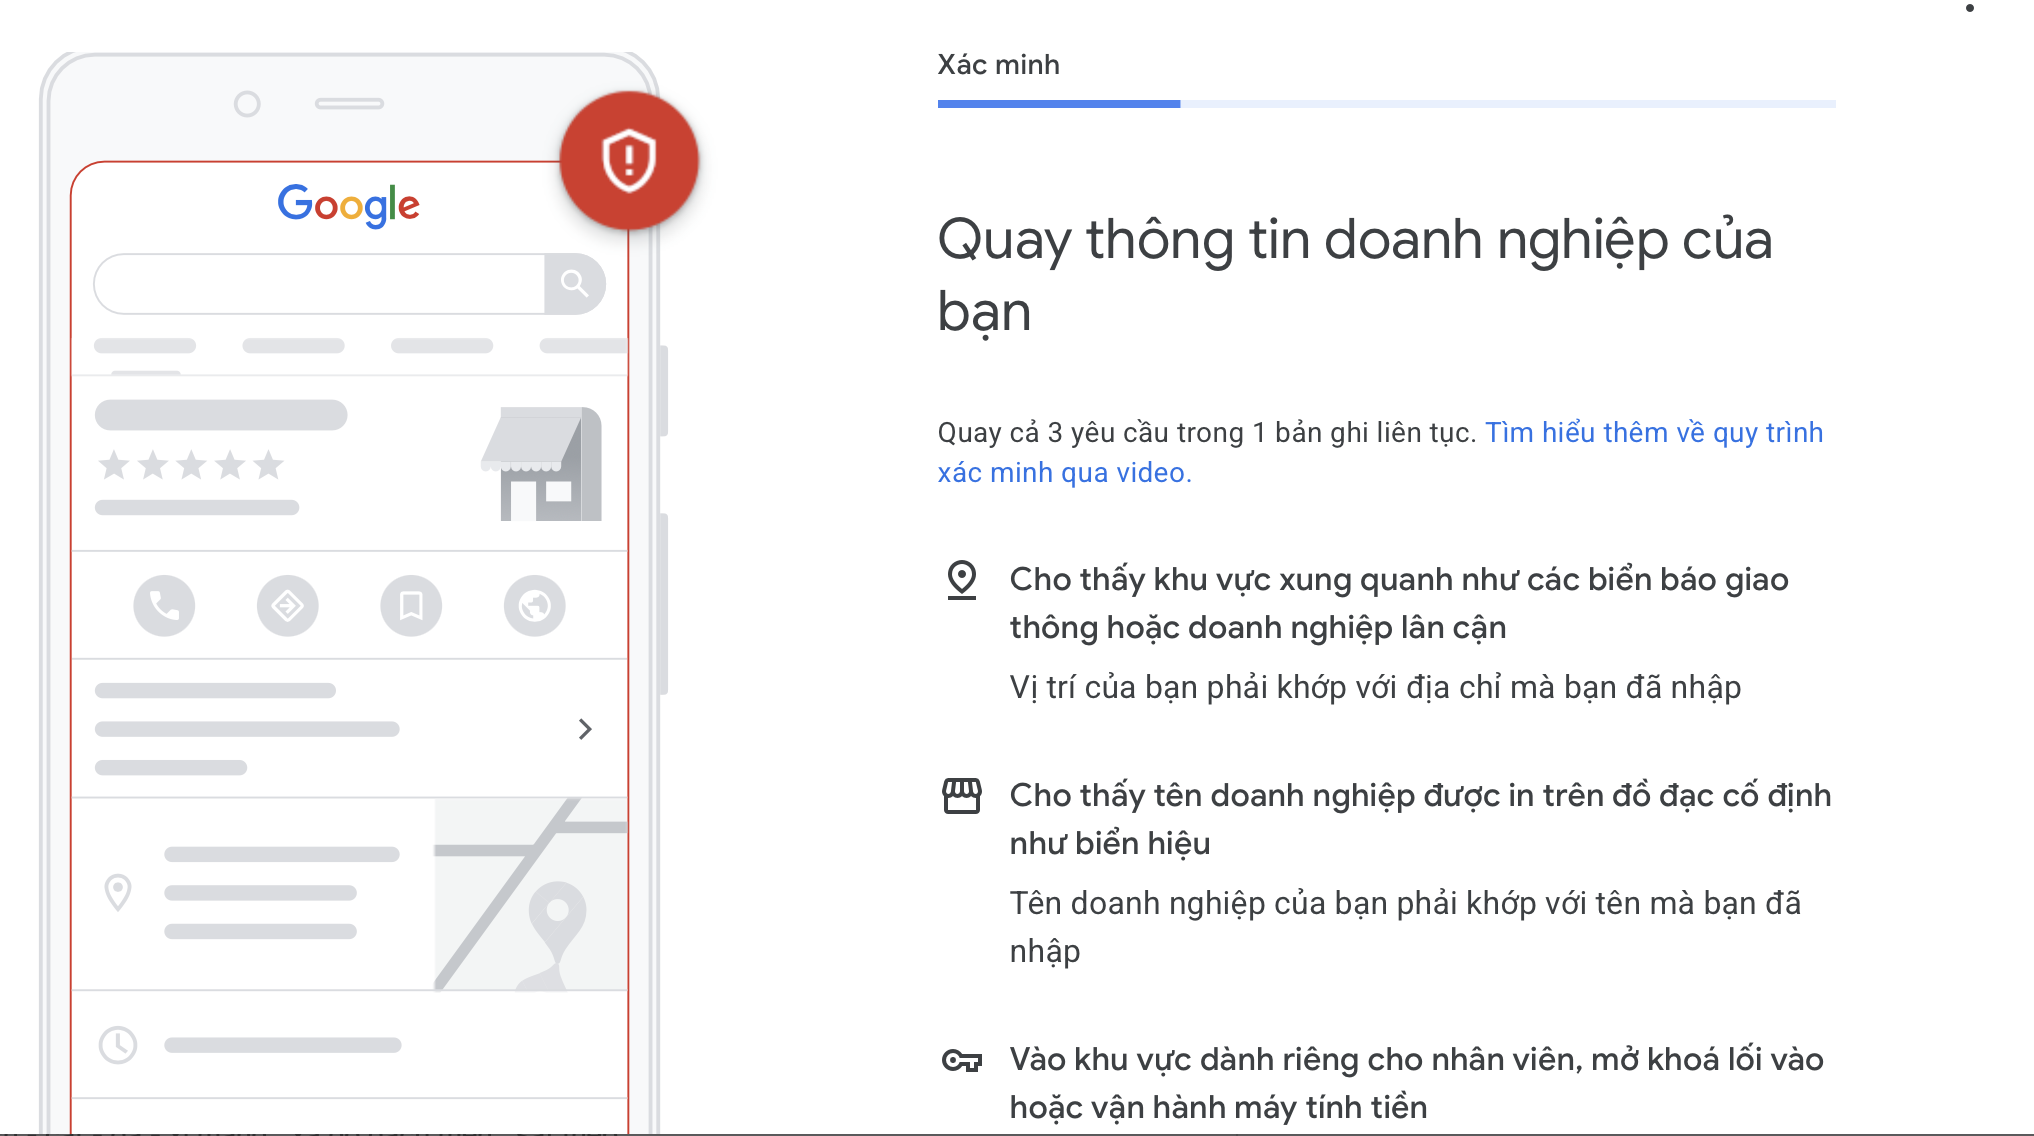This screenshot has width=2034, height=1136.
Task: Click text 'Tên doanh nghiệp của bạn phải khớp'
Action: coord(1273,903)
